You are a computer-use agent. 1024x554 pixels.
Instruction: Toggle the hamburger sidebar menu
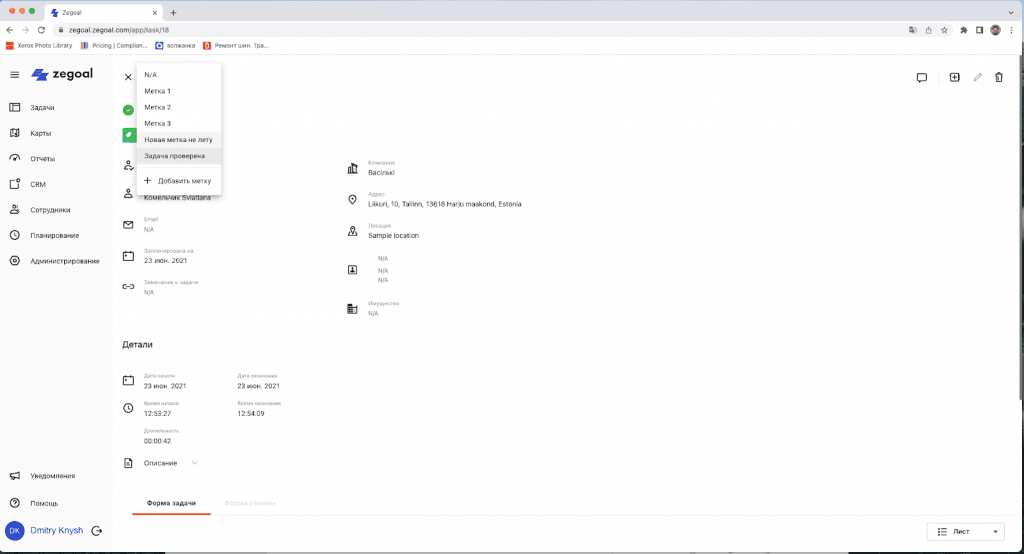pyautogui.click(x=15, y=75)
